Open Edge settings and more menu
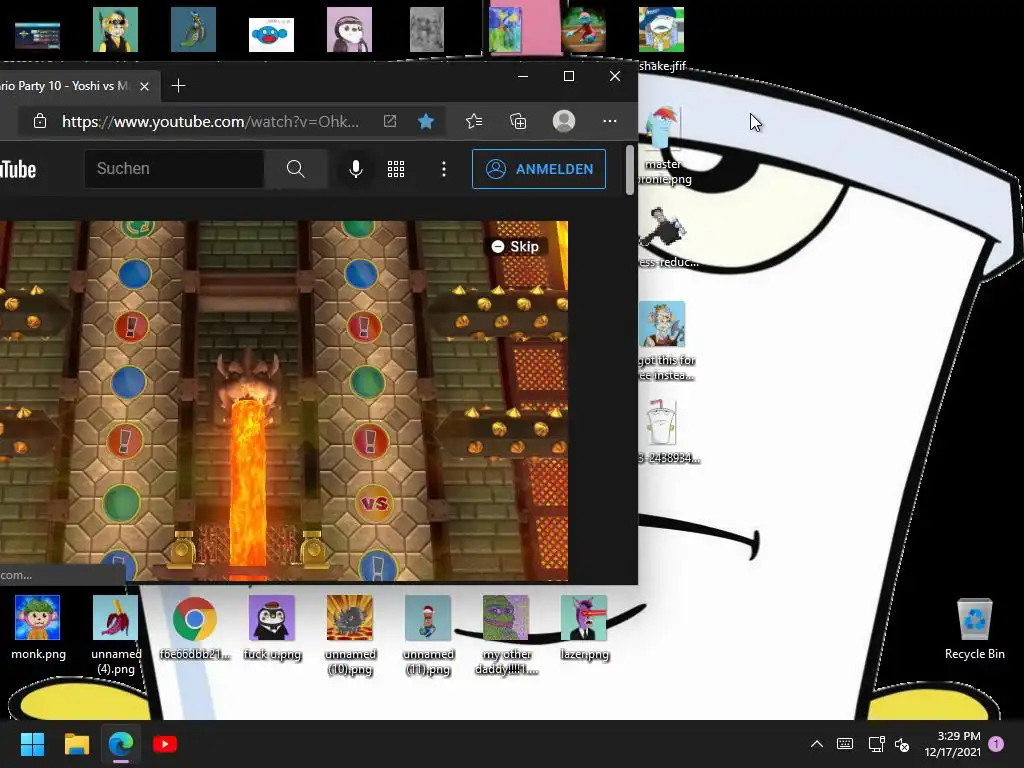Viewport: 1024px width, 768px height. click(609, 121)
